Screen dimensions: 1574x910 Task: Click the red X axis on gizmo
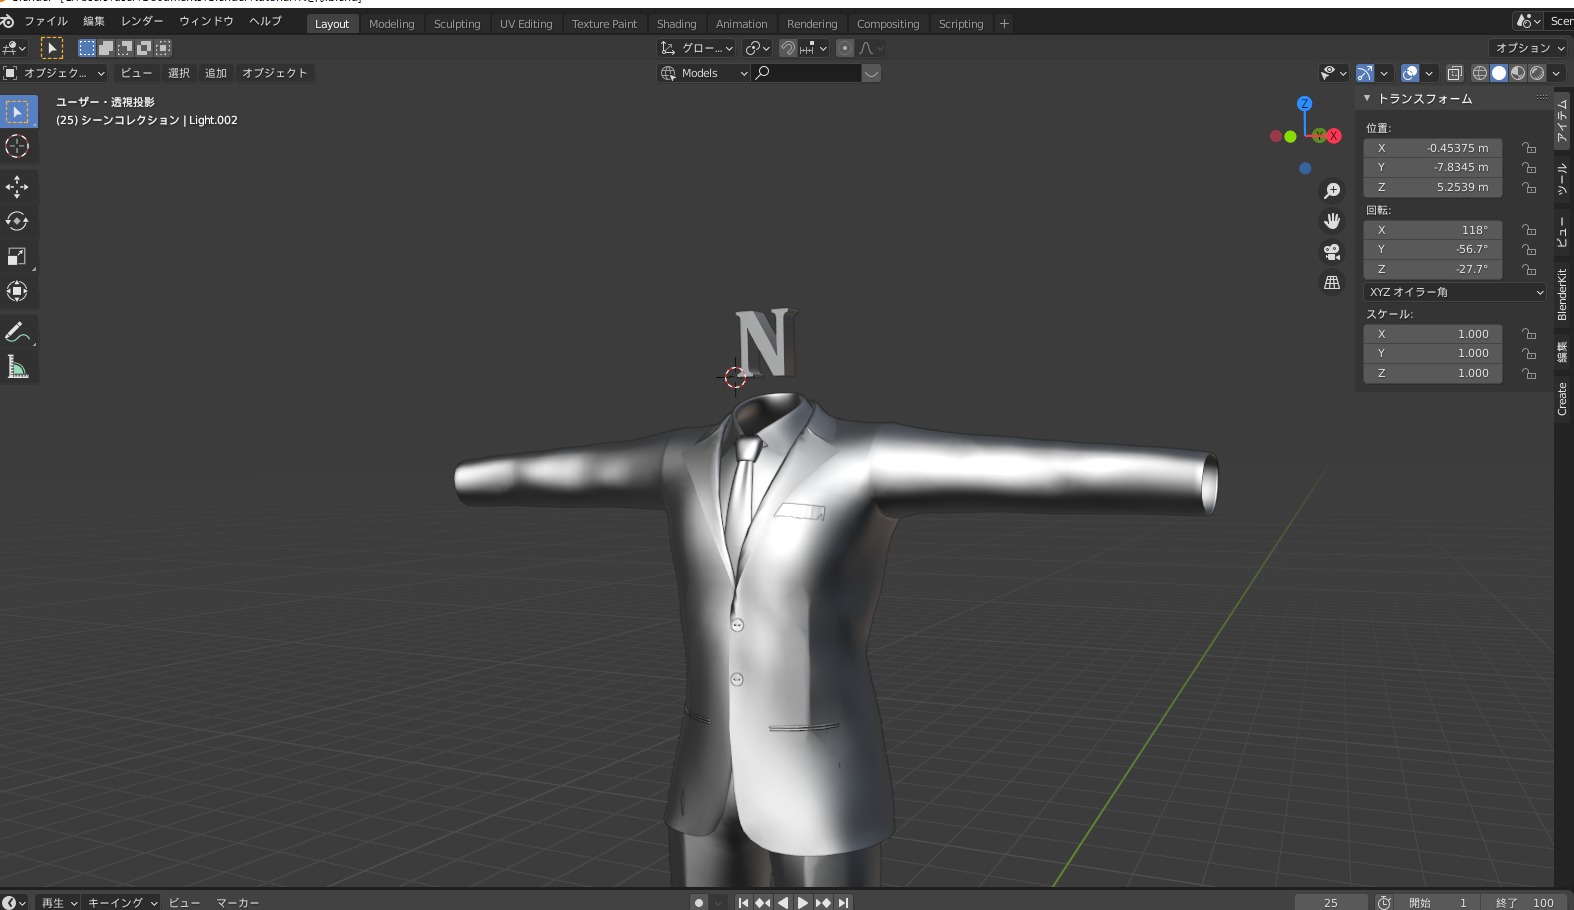pyautogui.click(x=1334, y=136)
